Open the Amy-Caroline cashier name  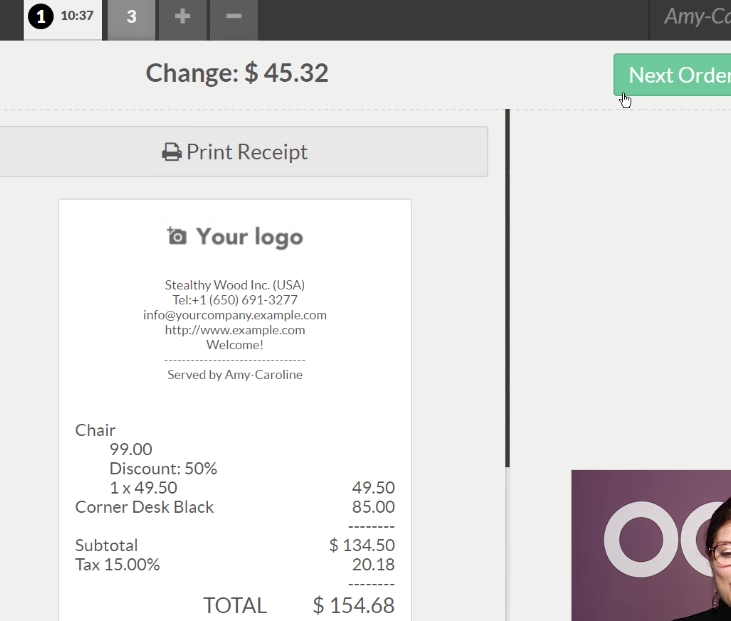coord(697,17)
